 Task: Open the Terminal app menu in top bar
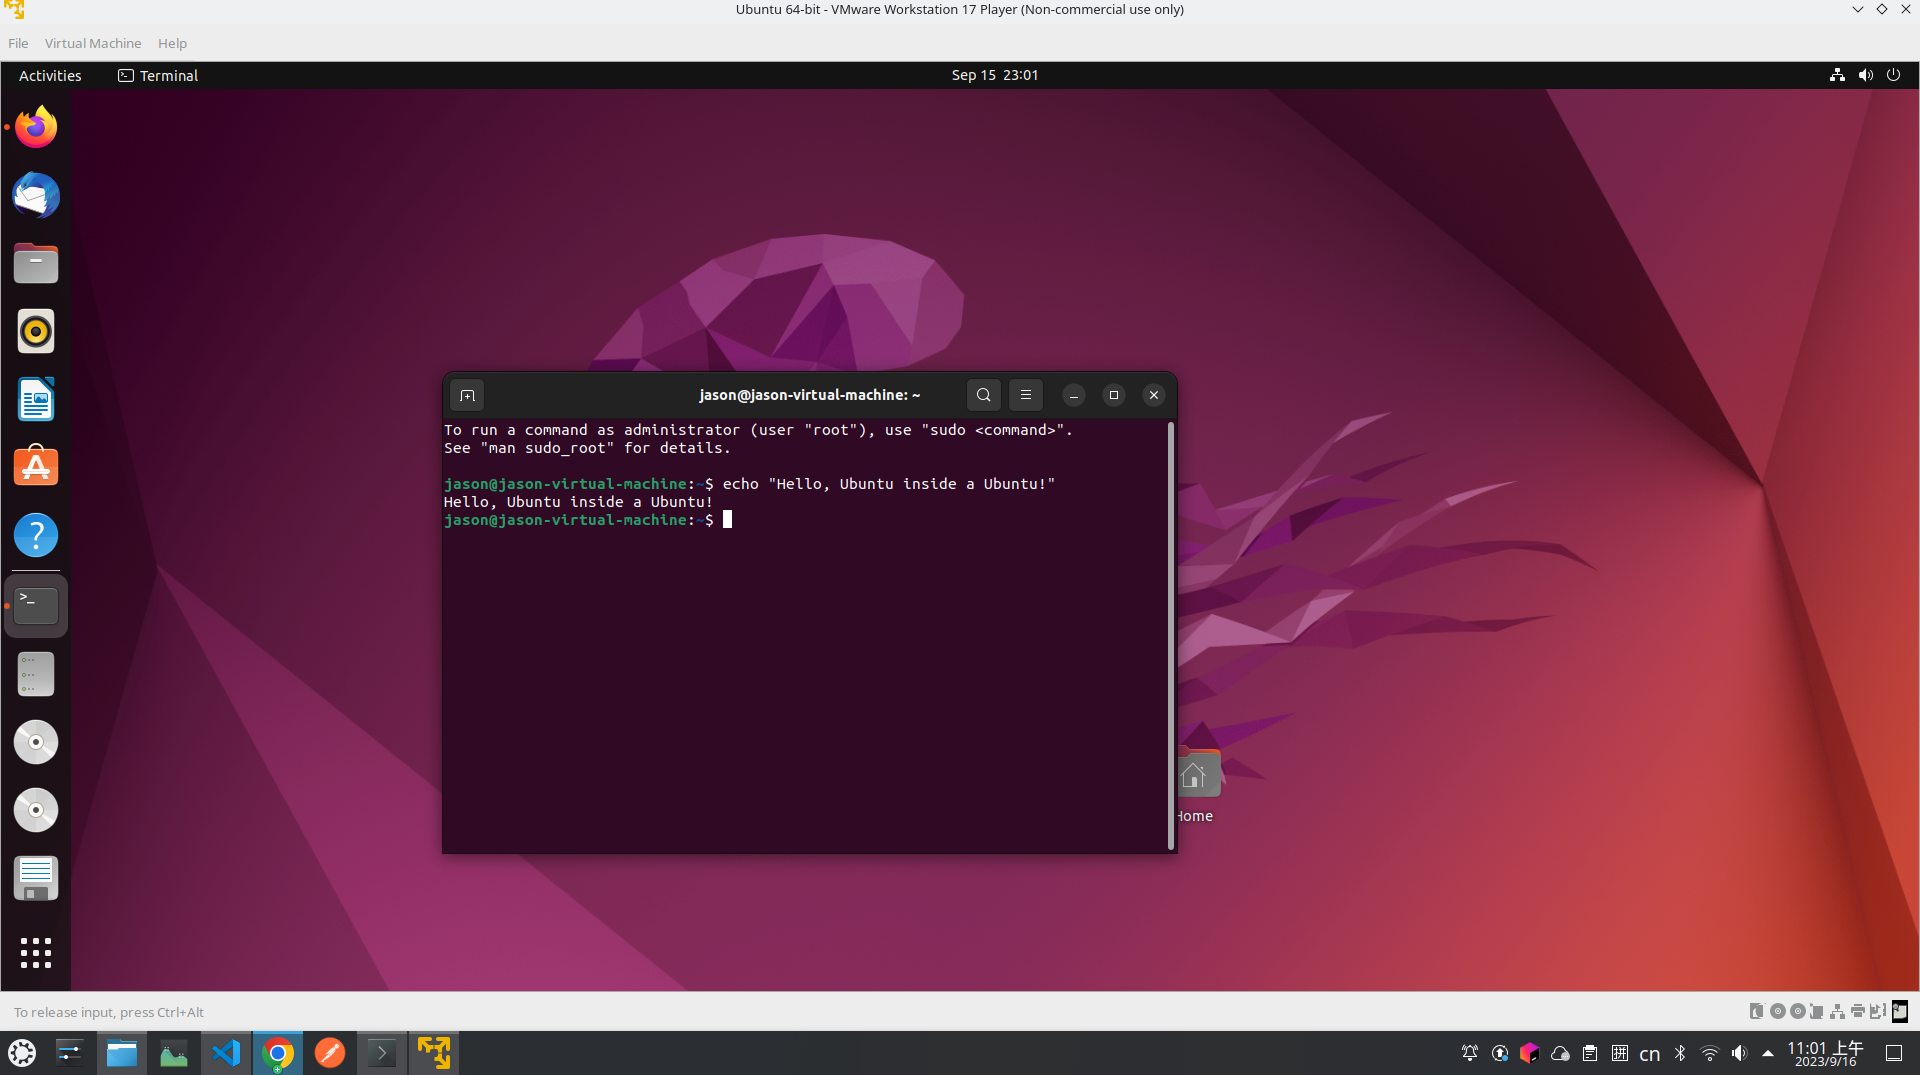pyautogui.click(x=158, y=75)
